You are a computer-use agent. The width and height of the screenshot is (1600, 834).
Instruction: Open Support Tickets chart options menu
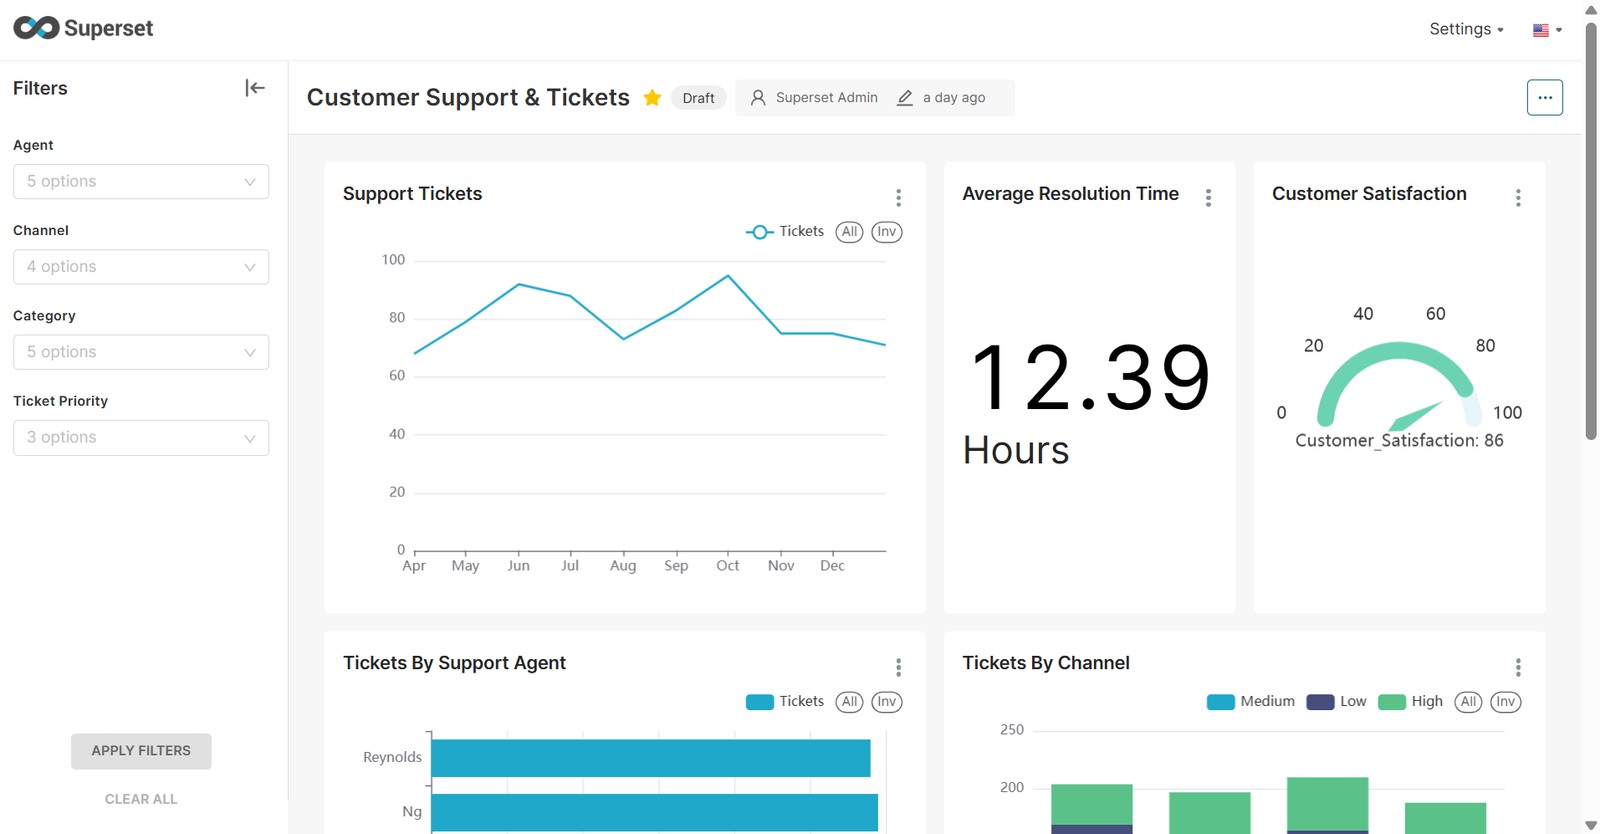[x=898, y=198]
